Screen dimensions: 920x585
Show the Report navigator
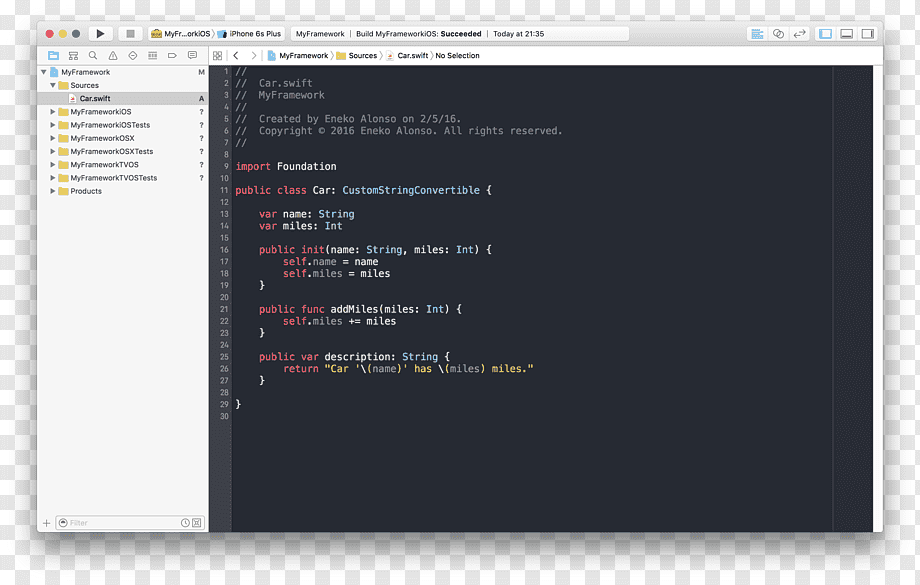[x=192, y=56]
